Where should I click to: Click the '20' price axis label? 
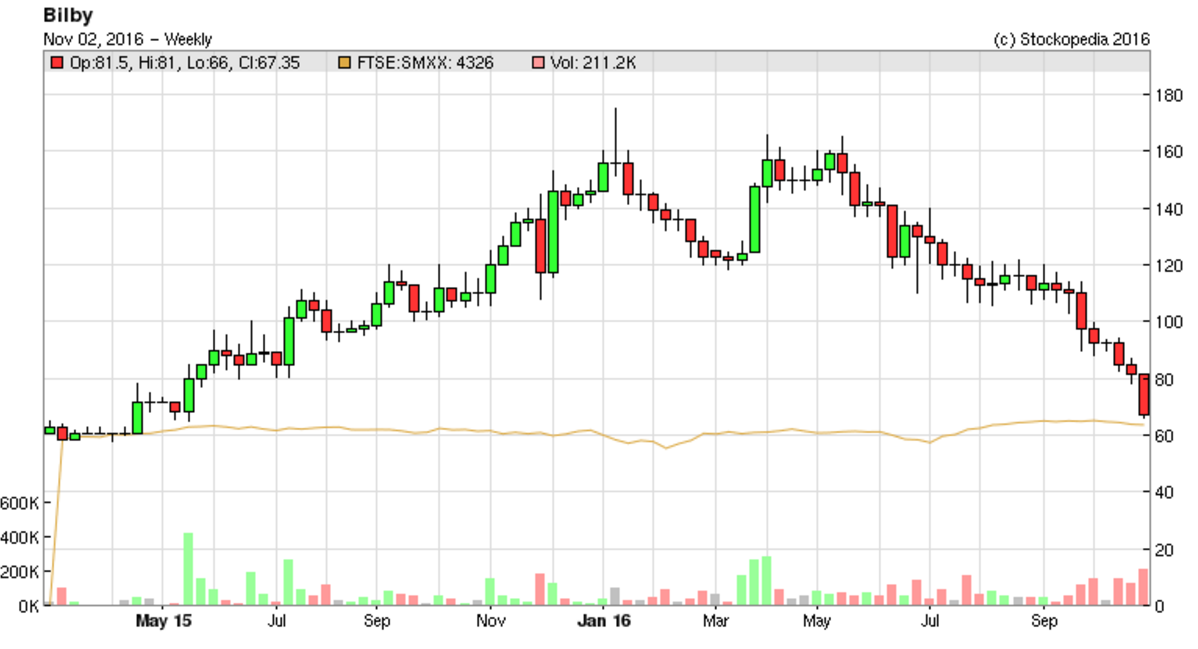[x=1164, y=550]
